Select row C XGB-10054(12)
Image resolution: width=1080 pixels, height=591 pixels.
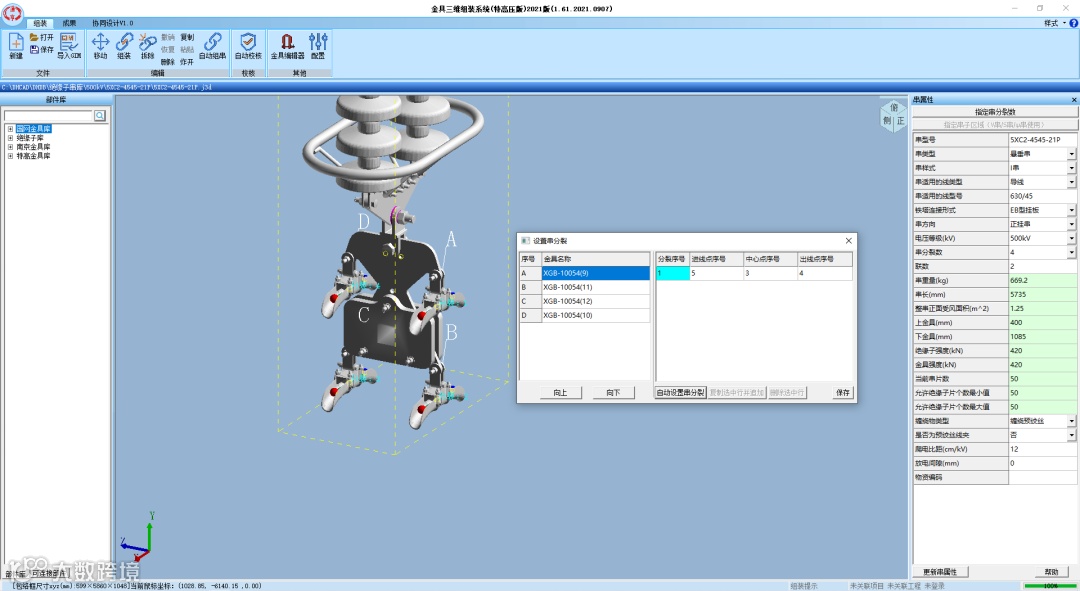(x=584, y=301)
